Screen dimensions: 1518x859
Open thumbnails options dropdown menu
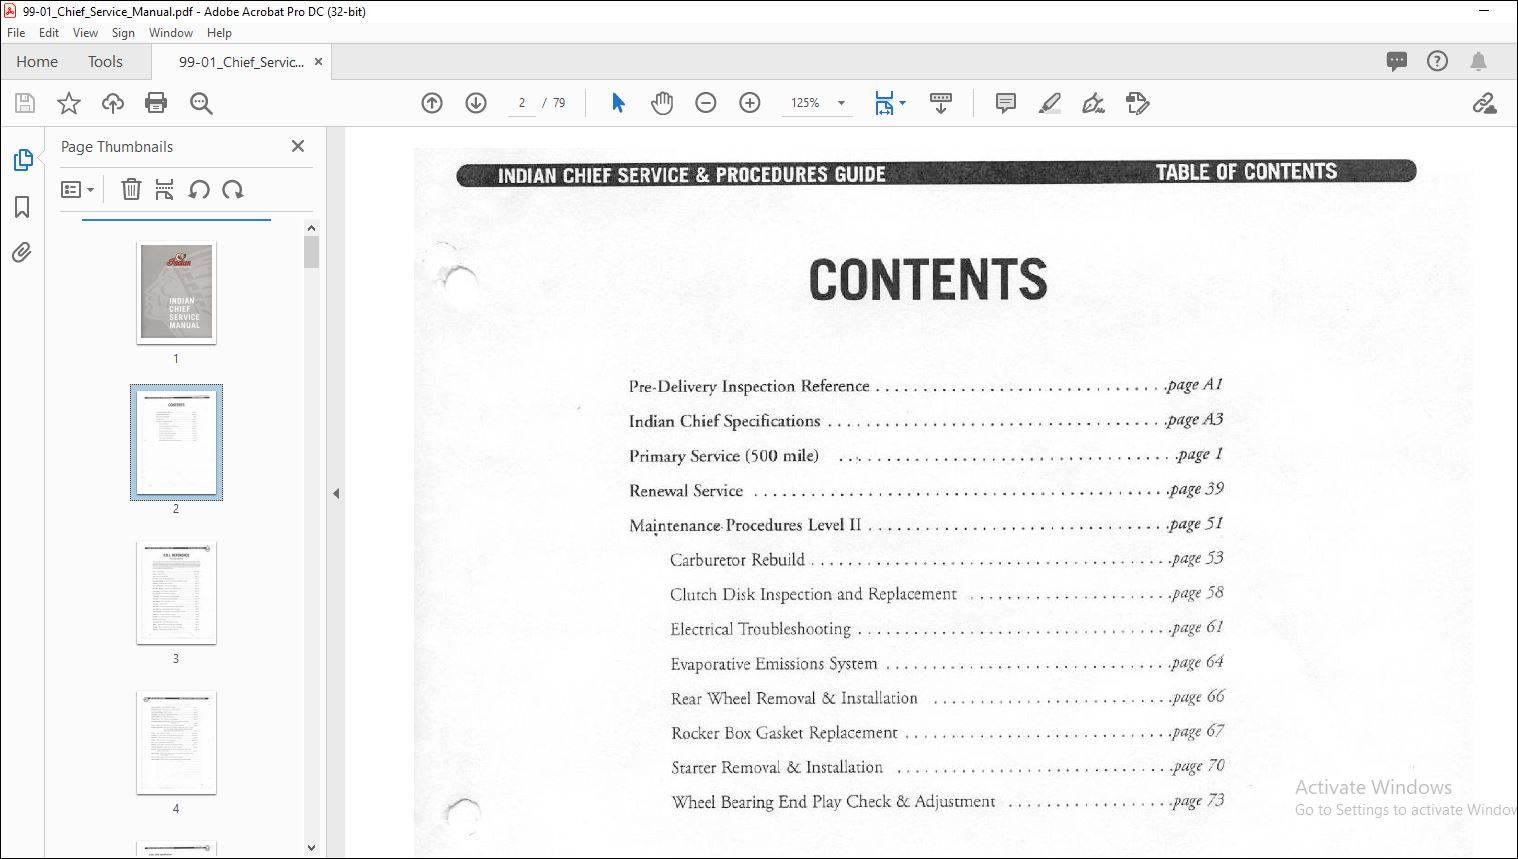(77, 189)
